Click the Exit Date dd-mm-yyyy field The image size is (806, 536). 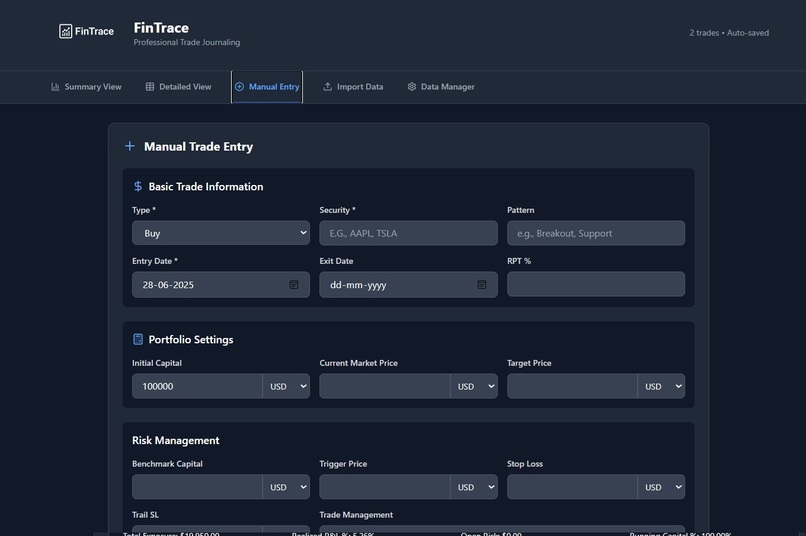click(409, 285)
